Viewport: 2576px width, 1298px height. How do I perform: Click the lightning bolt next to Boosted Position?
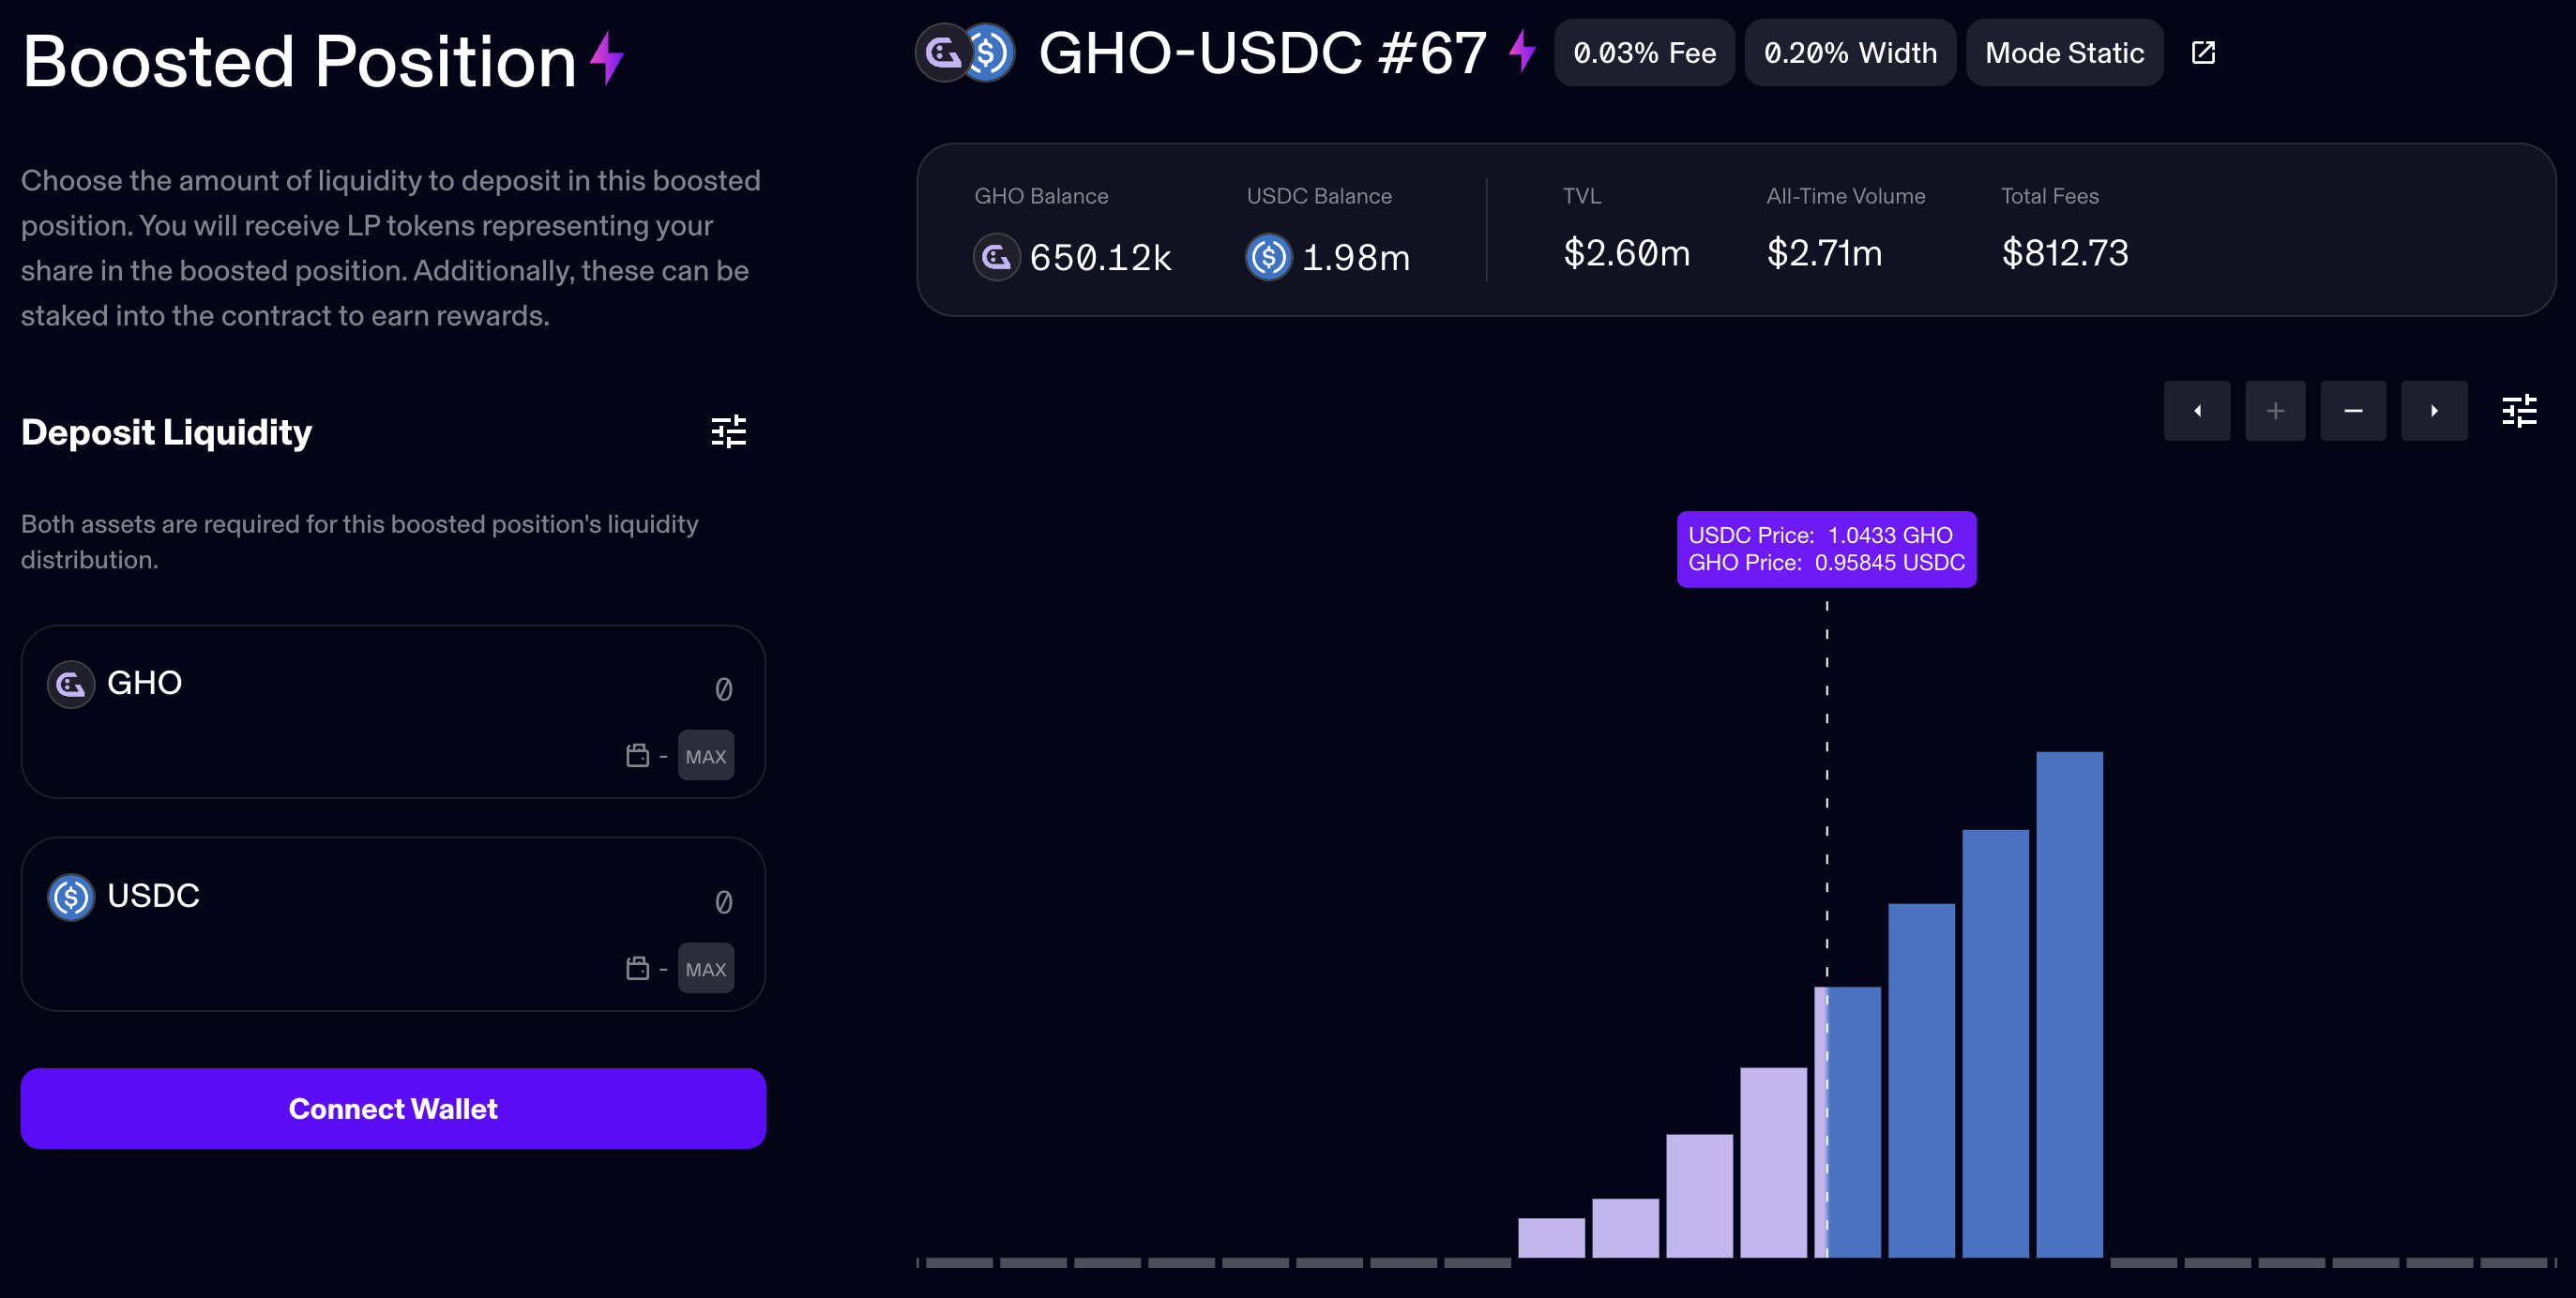[x=605, y=58]
